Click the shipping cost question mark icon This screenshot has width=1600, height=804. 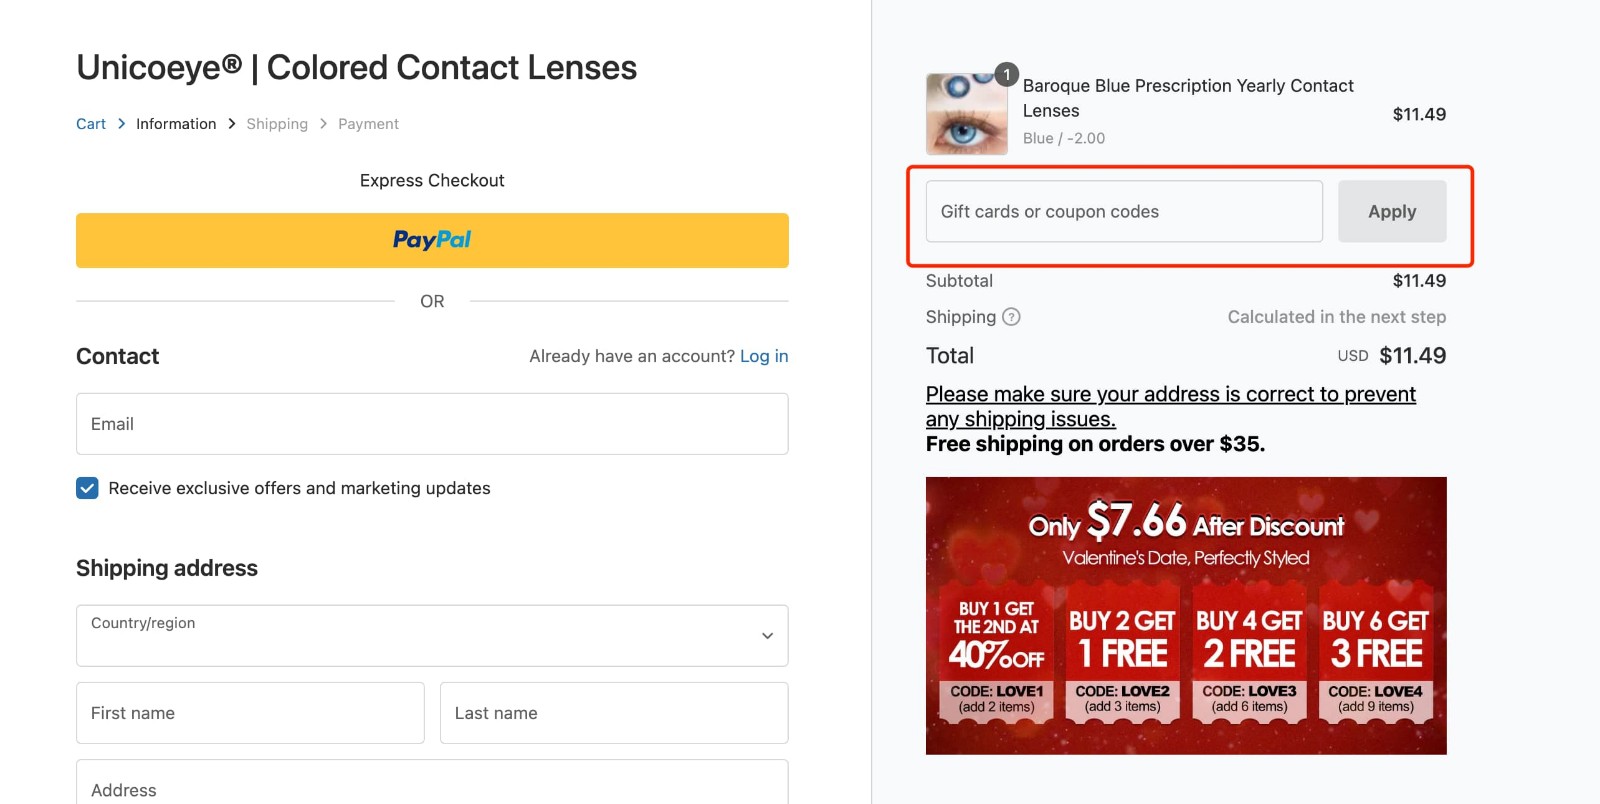point(1012,316)
